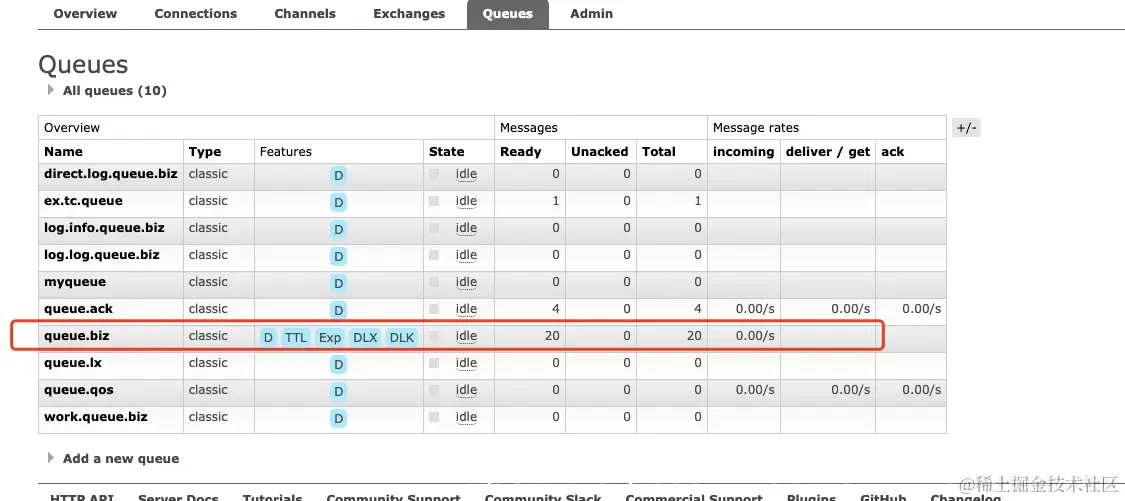Open direct.log.queue.biz queue details
The width and height of the screenshot is (1125, 501).
click(110, 174)
